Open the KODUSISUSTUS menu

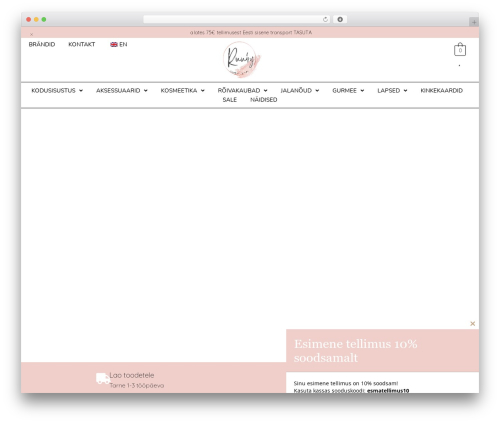point(53,90)
